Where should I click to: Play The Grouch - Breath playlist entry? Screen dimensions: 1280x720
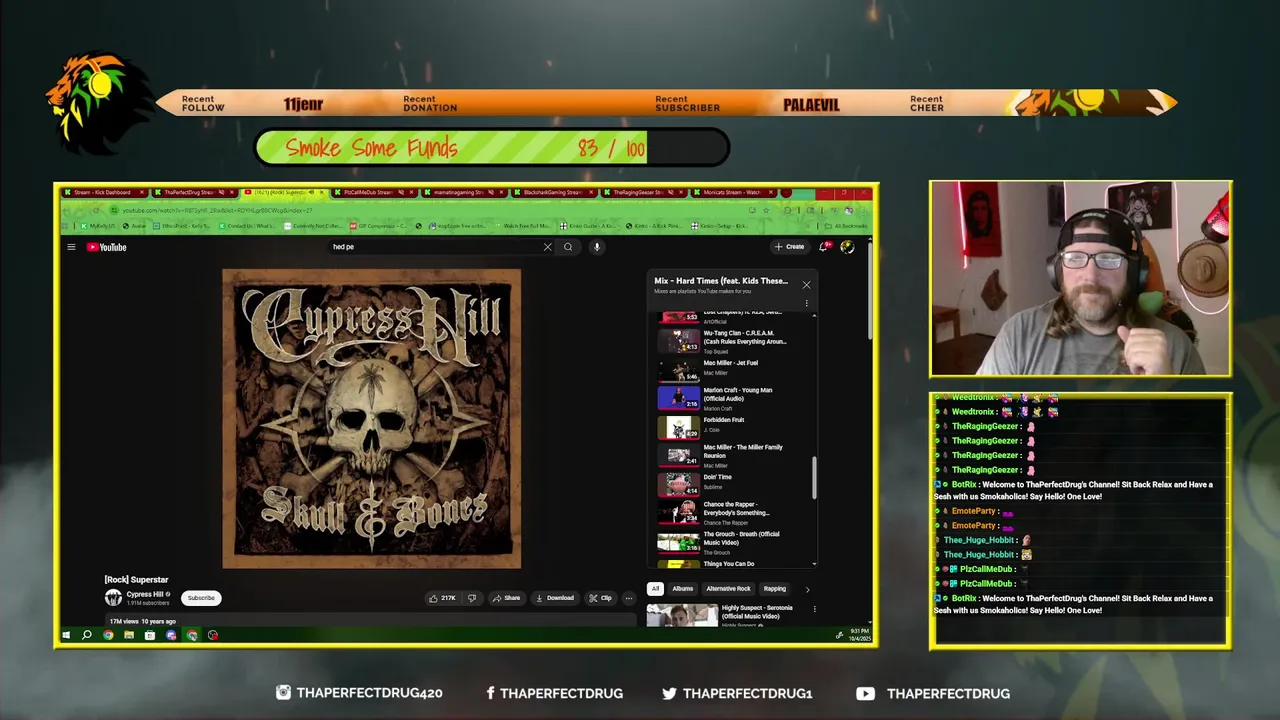point(735,541)
